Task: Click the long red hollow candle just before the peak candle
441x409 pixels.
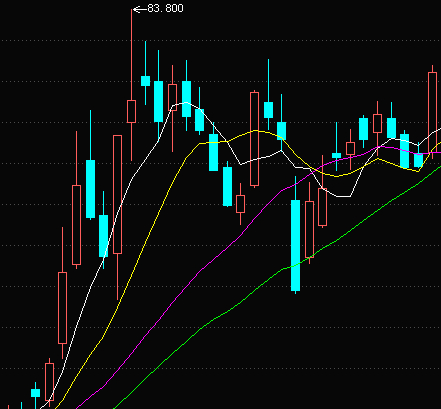Action: 117,194
